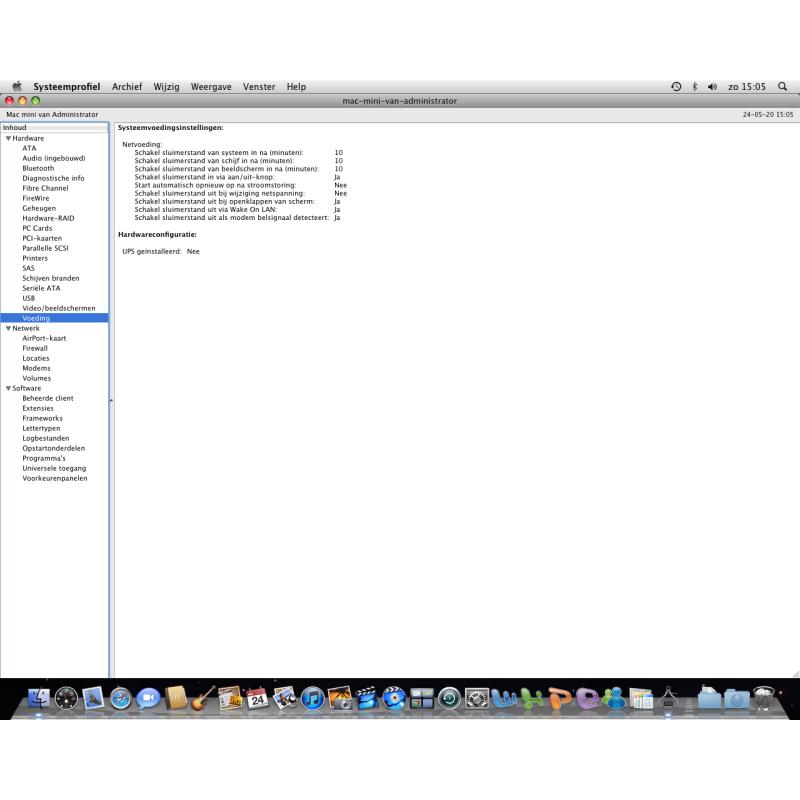This screenshot has width=800, height=800.
Task: Collapse the Hardware section triangle
Action: tap(8, 138)
